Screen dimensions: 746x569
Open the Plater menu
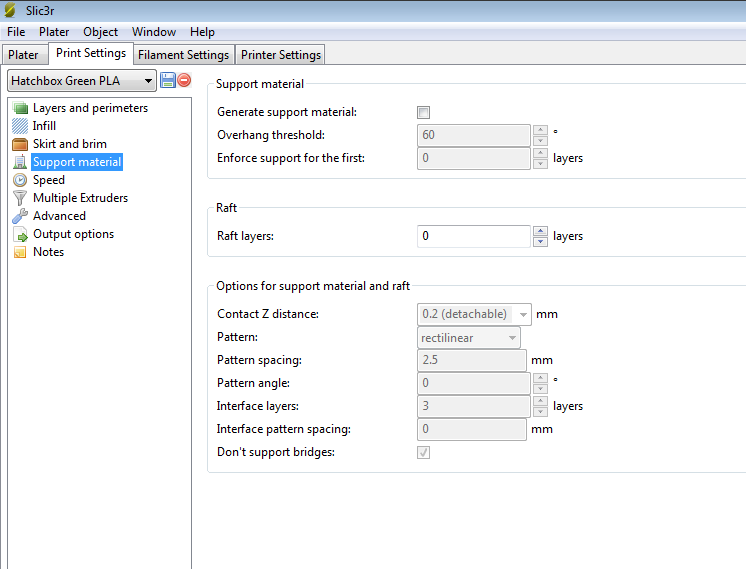coord(54,32)
